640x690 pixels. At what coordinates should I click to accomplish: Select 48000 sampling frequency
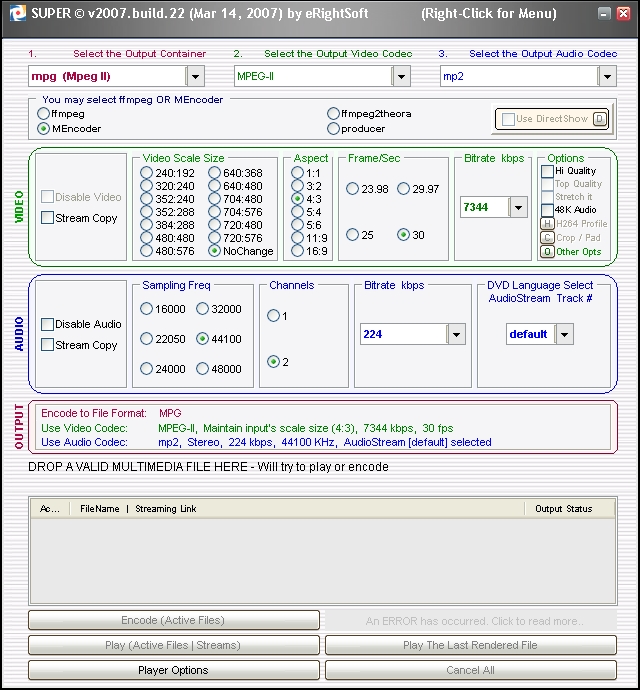click(202, 369)
